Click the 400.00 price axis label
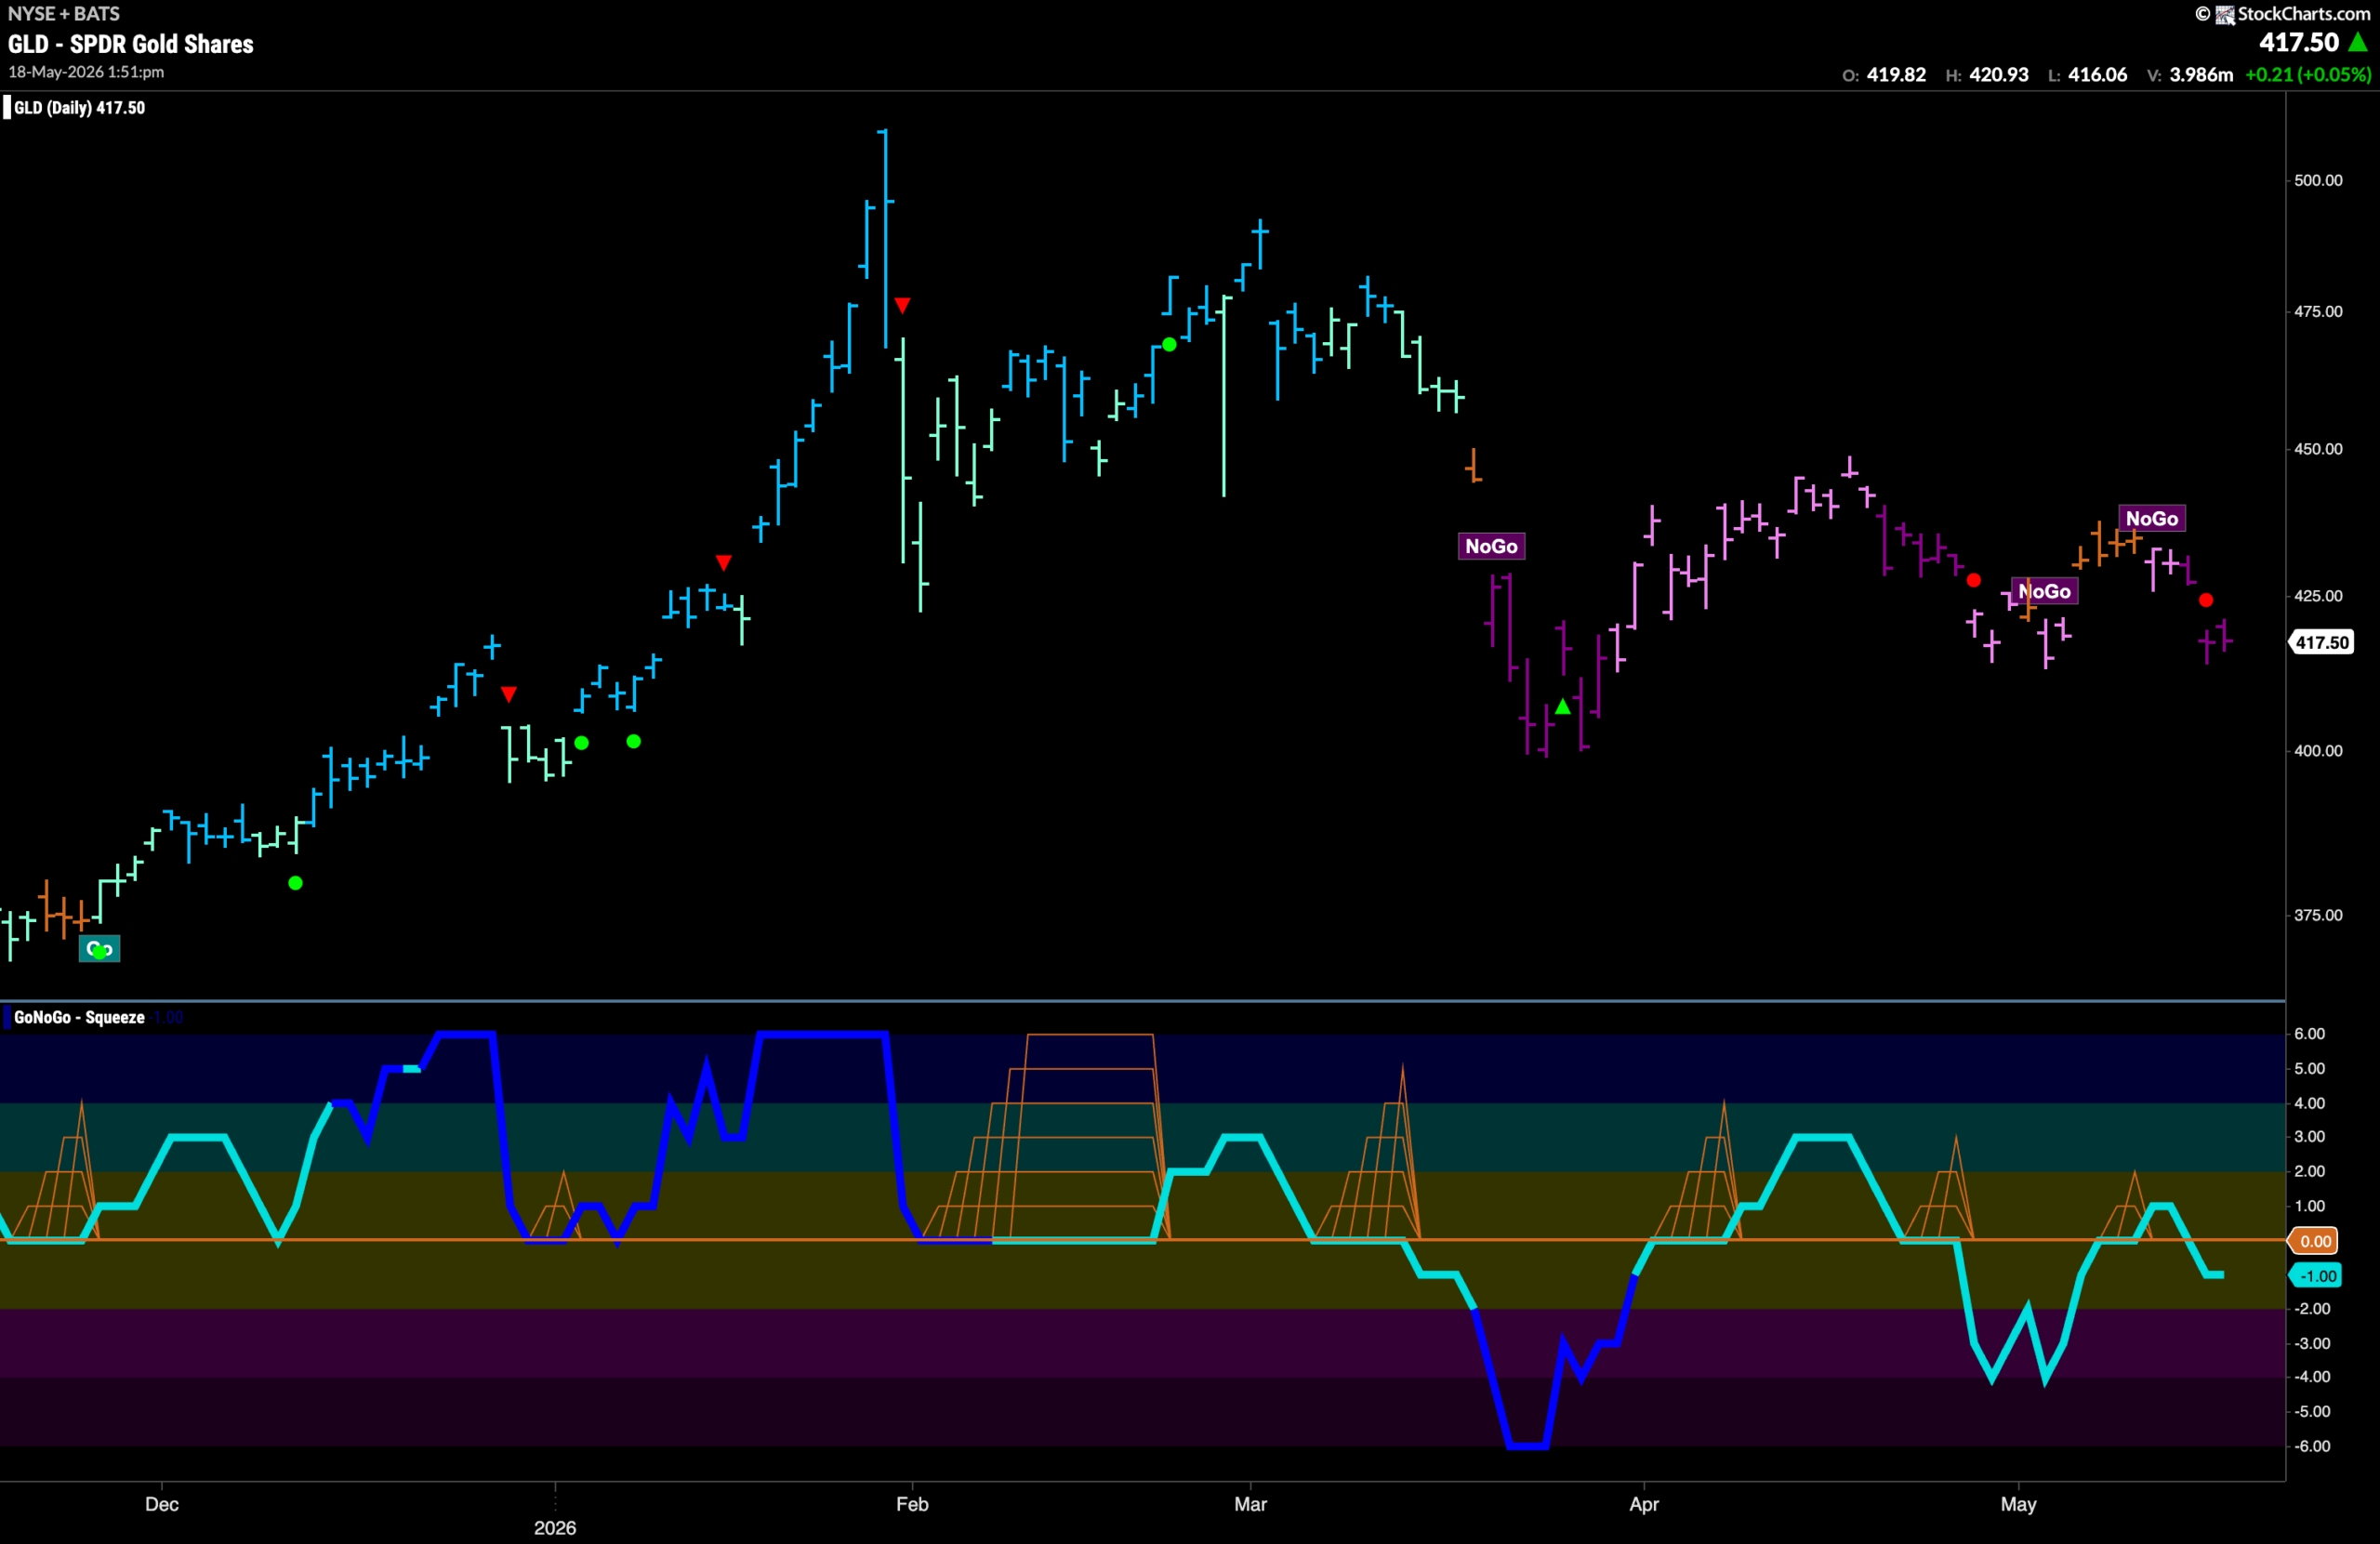This screenshot has width=2380, height=1544. pyautogui.click(x=2318, y=751)
